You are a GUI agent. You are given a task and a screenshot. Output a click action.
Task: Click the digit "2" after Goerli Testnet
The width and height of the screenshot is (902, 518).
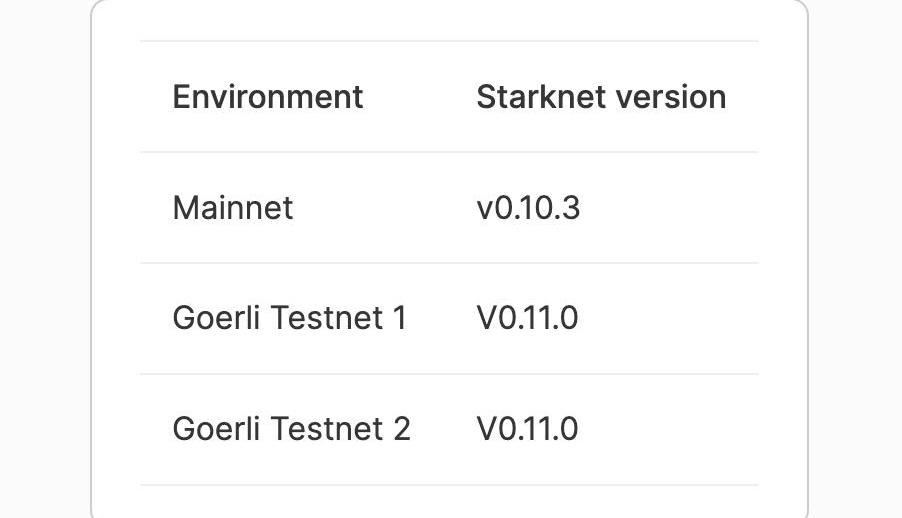click(x=400, y=429)
